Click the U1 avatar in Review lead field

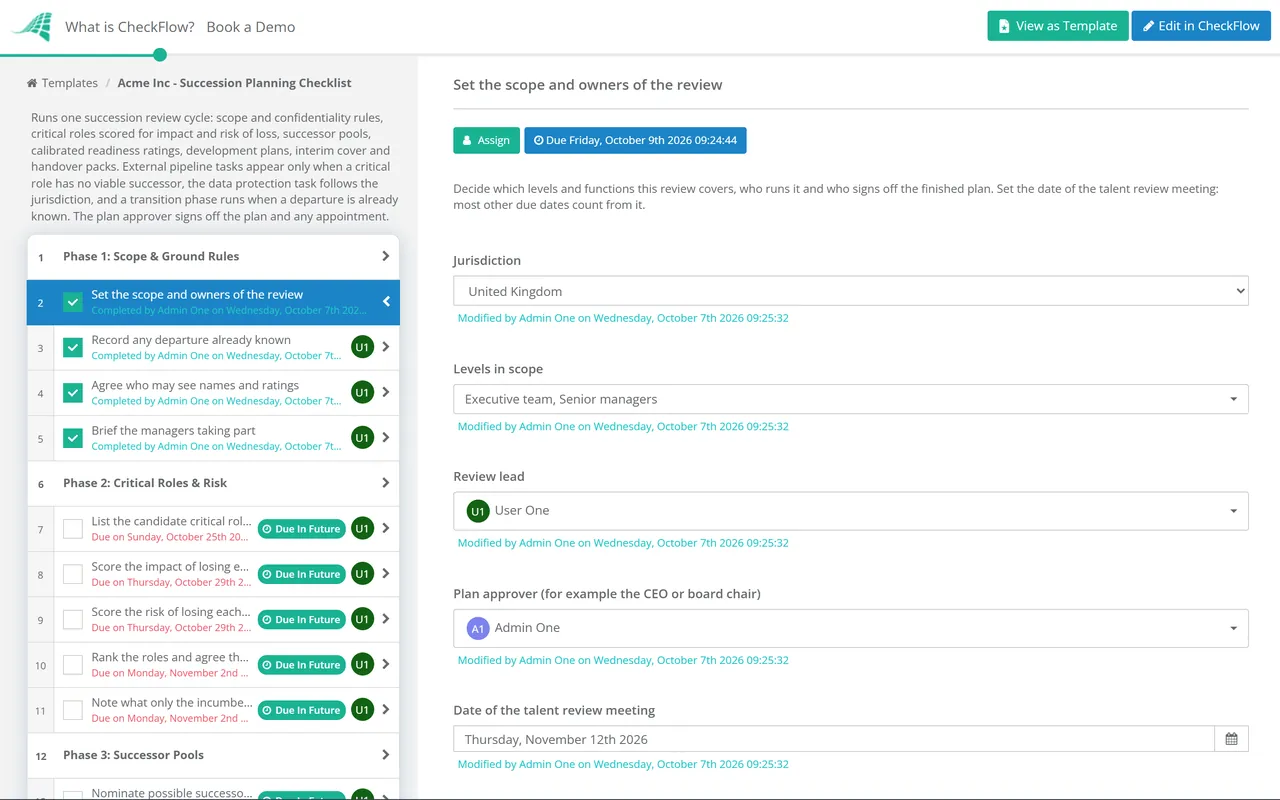tap(478, 511)
